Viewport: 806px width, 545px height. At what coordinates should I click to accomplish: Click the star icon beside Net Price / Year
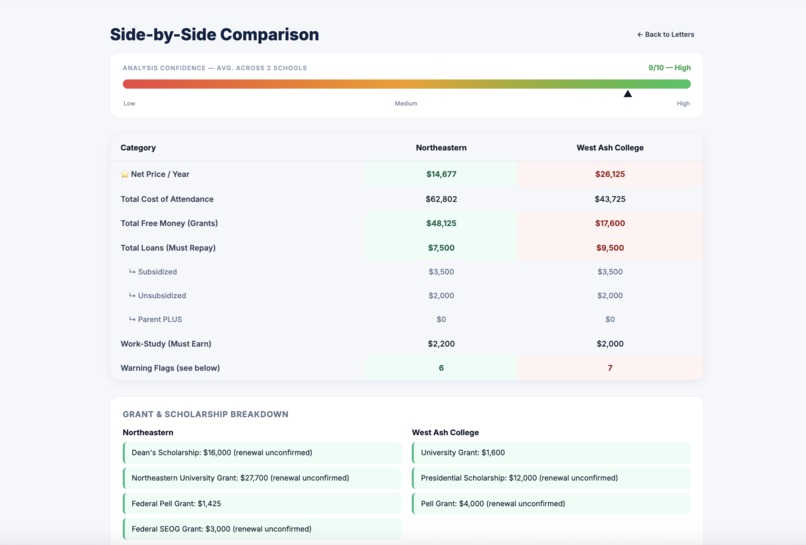point(124,174)
